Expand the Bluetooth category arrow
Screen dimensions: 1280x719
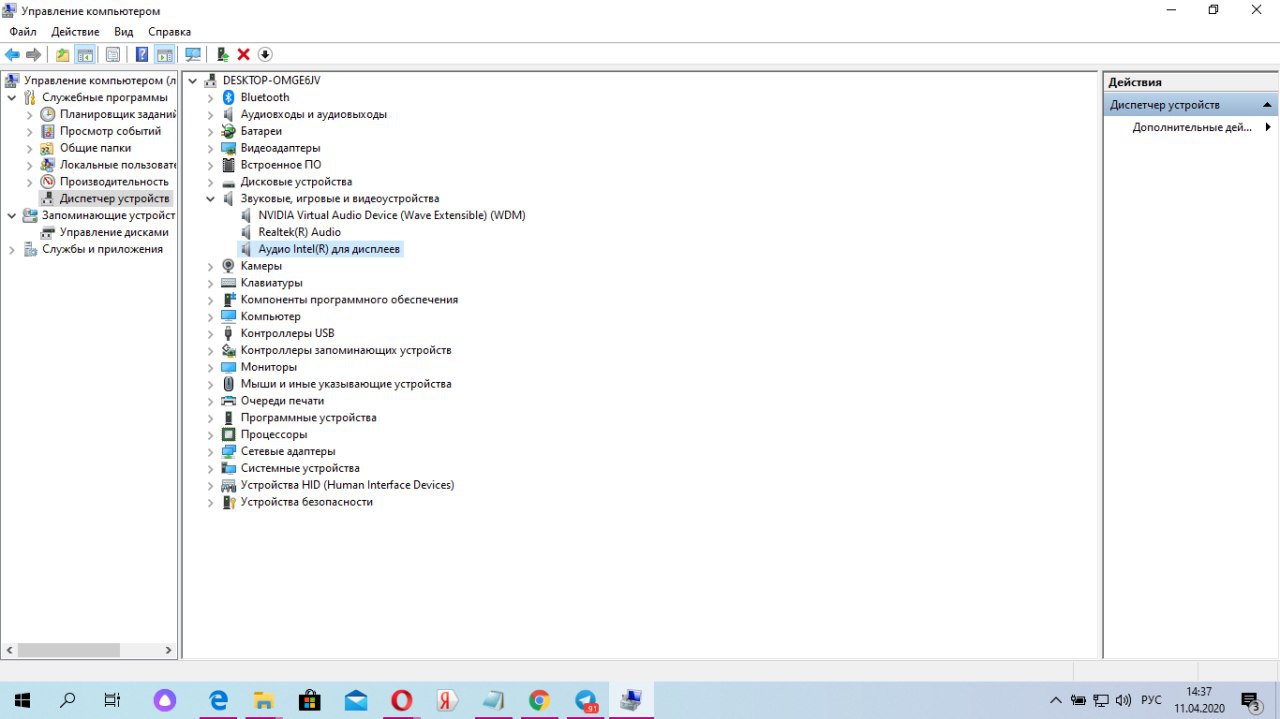(210, 97)
